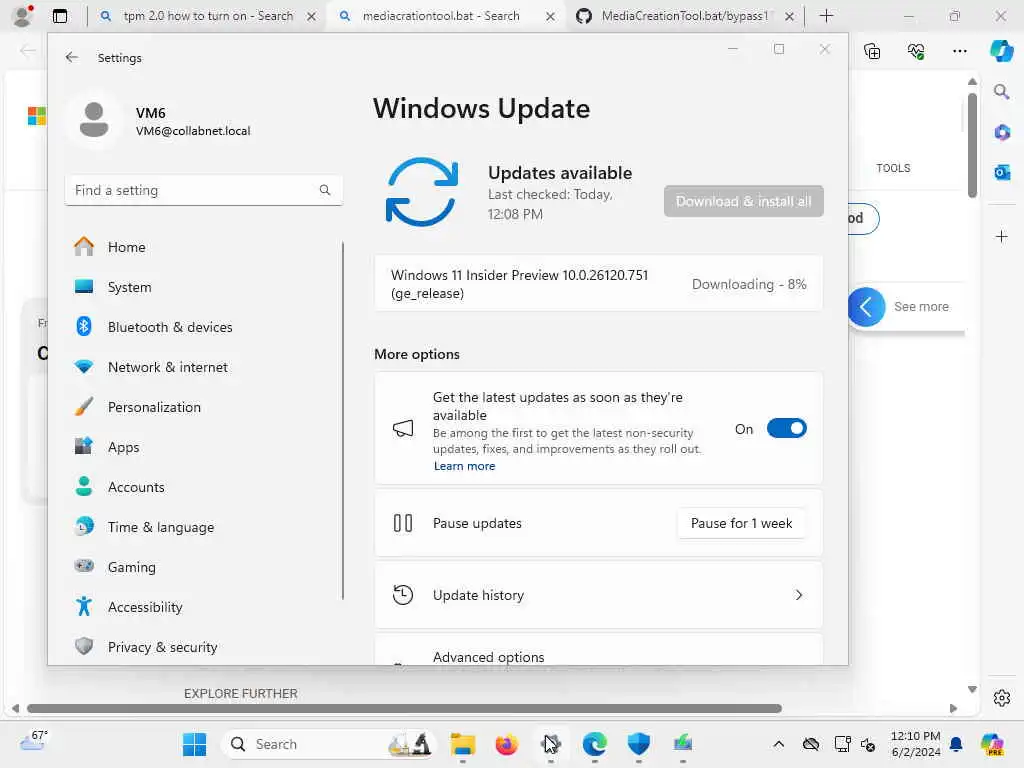Open the Learn more link
1024x768 pixels.
(x=464, y=466)
